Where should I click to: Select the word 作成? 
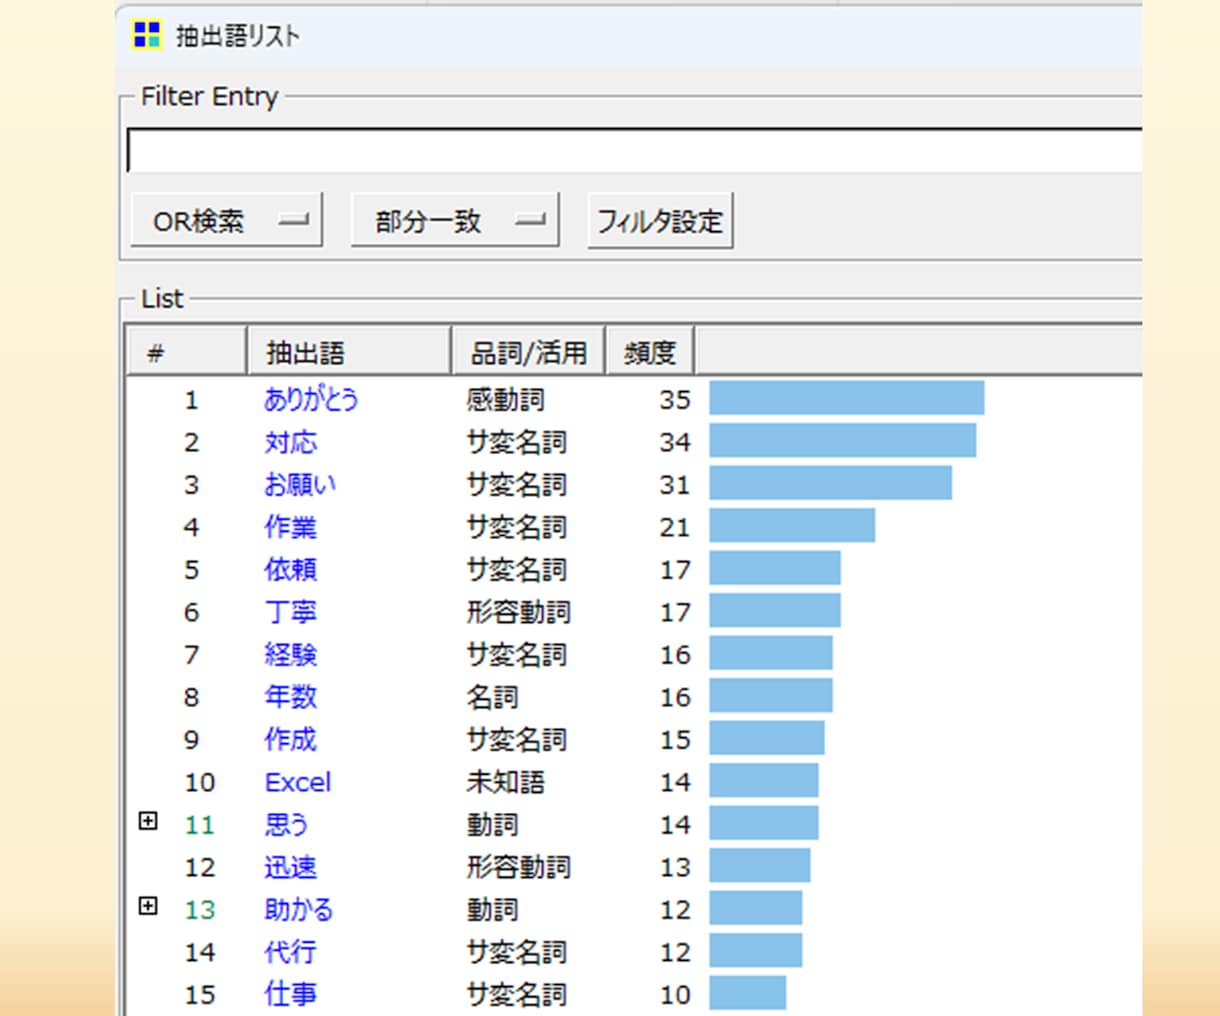click(290, 739)
